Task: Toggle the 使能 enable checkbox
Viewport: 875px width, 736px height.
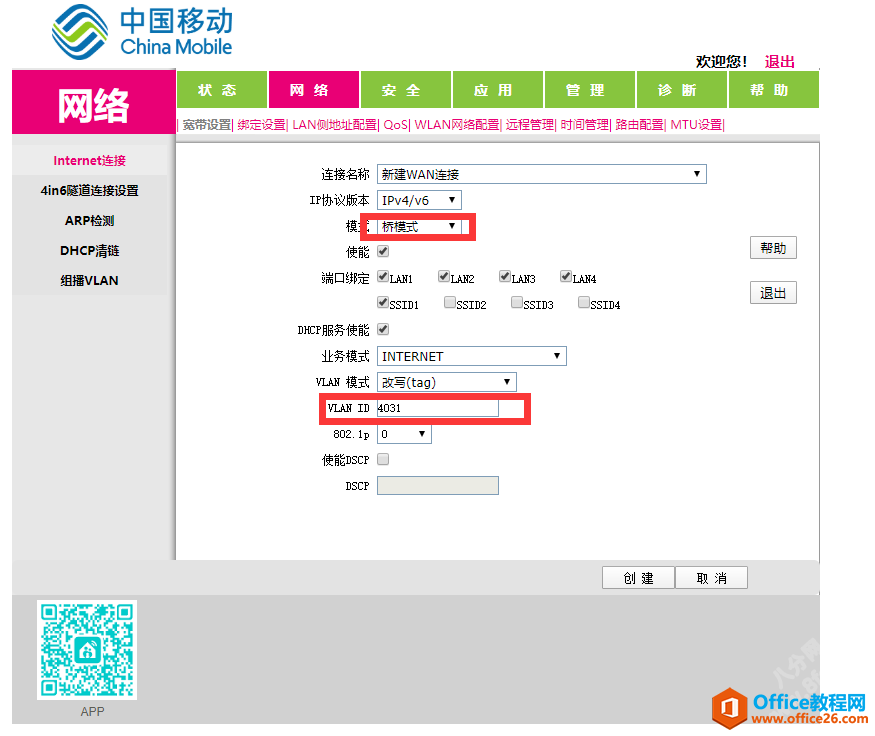Action: pyautogui.click(x=383, y=251)
